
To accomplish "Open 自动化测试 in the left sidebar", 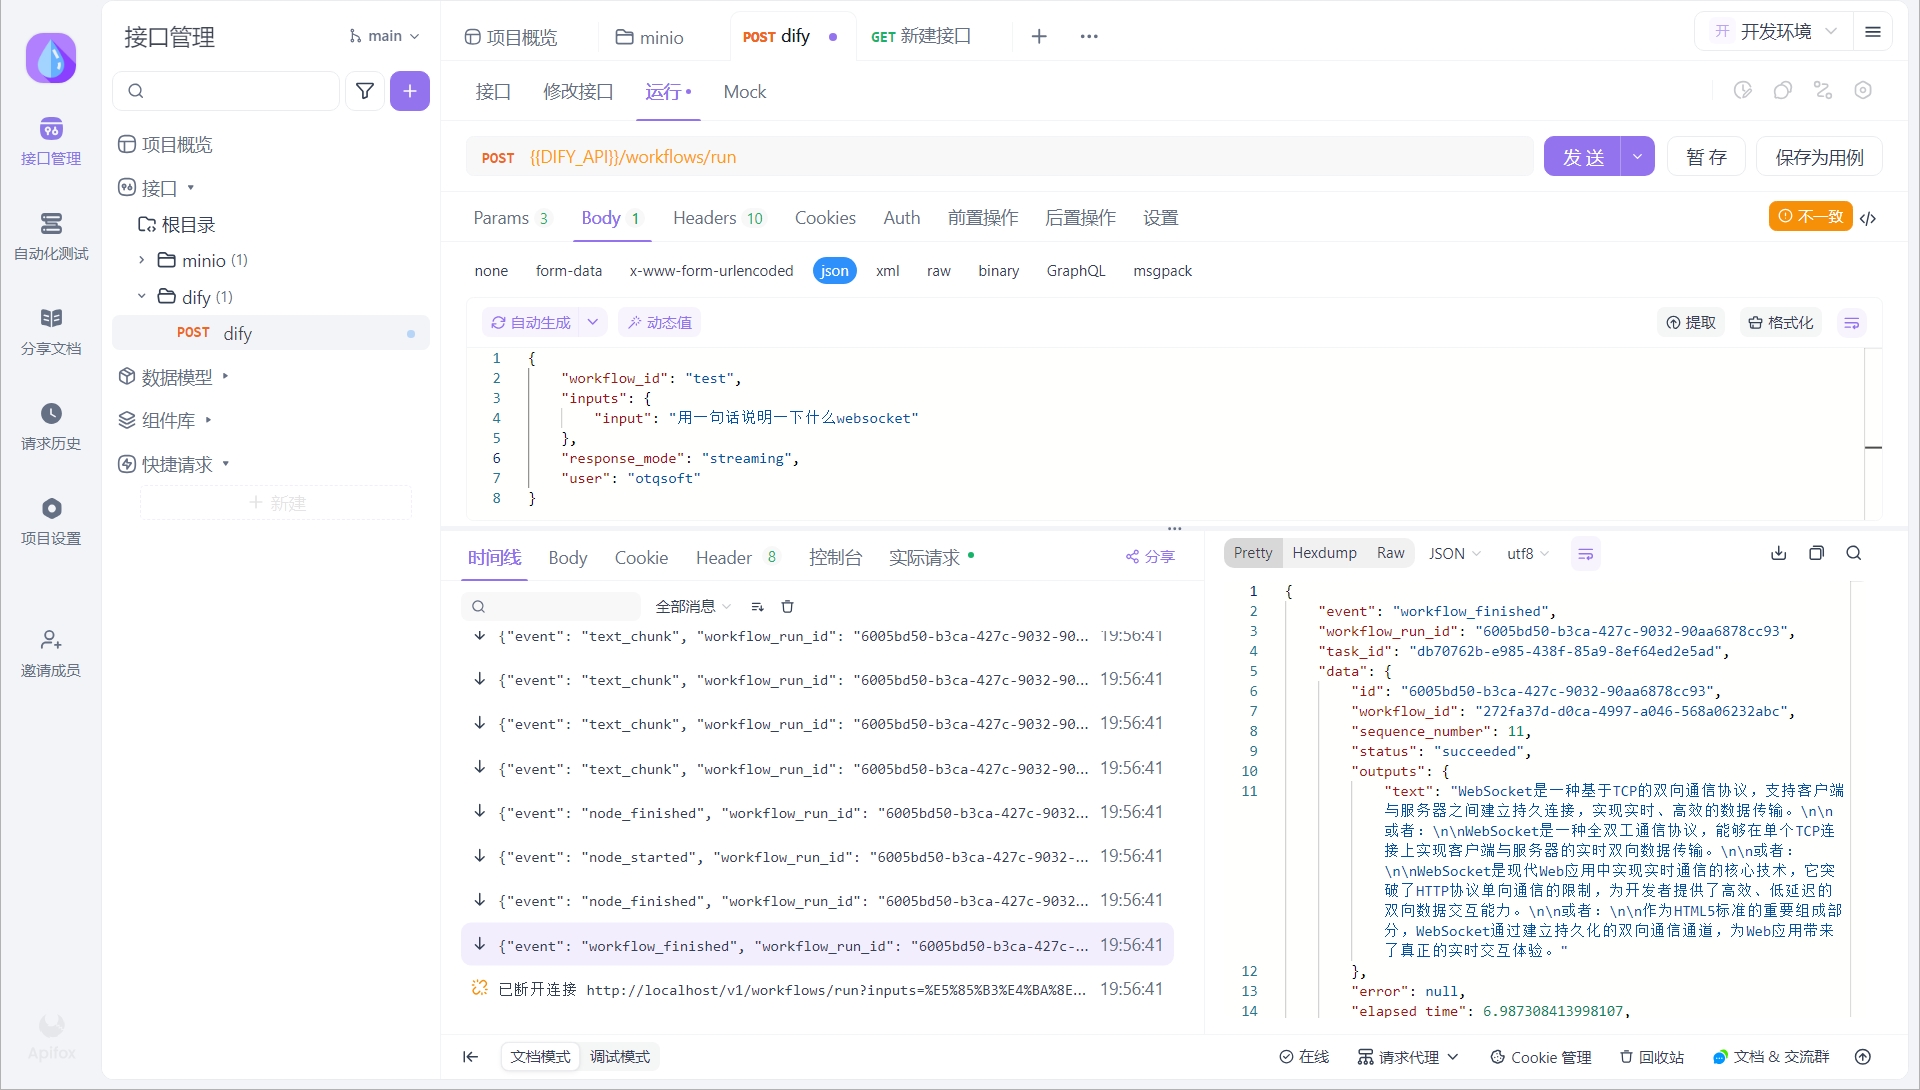I will coord(51,236).
